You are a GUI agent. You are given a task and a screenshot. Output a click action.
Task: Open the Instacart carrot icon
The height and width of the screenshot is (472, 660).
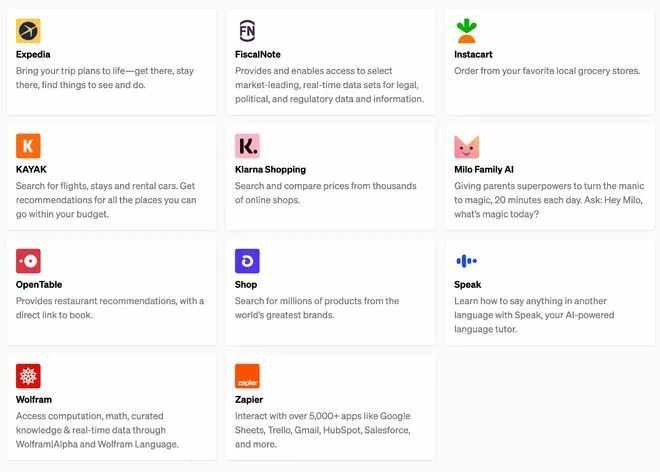click(x=466, y=31)
